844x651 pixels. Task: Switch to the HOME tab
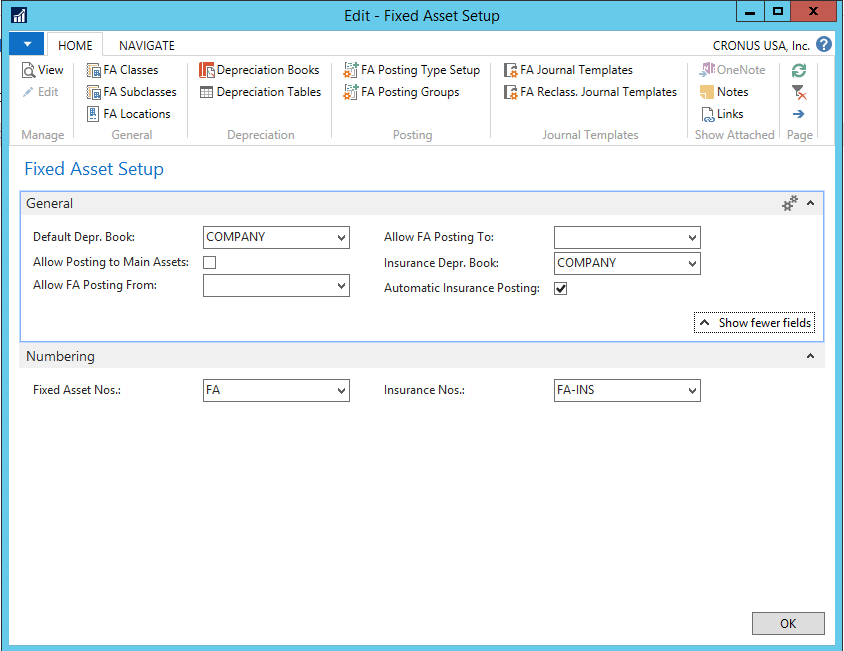[75, 44]
